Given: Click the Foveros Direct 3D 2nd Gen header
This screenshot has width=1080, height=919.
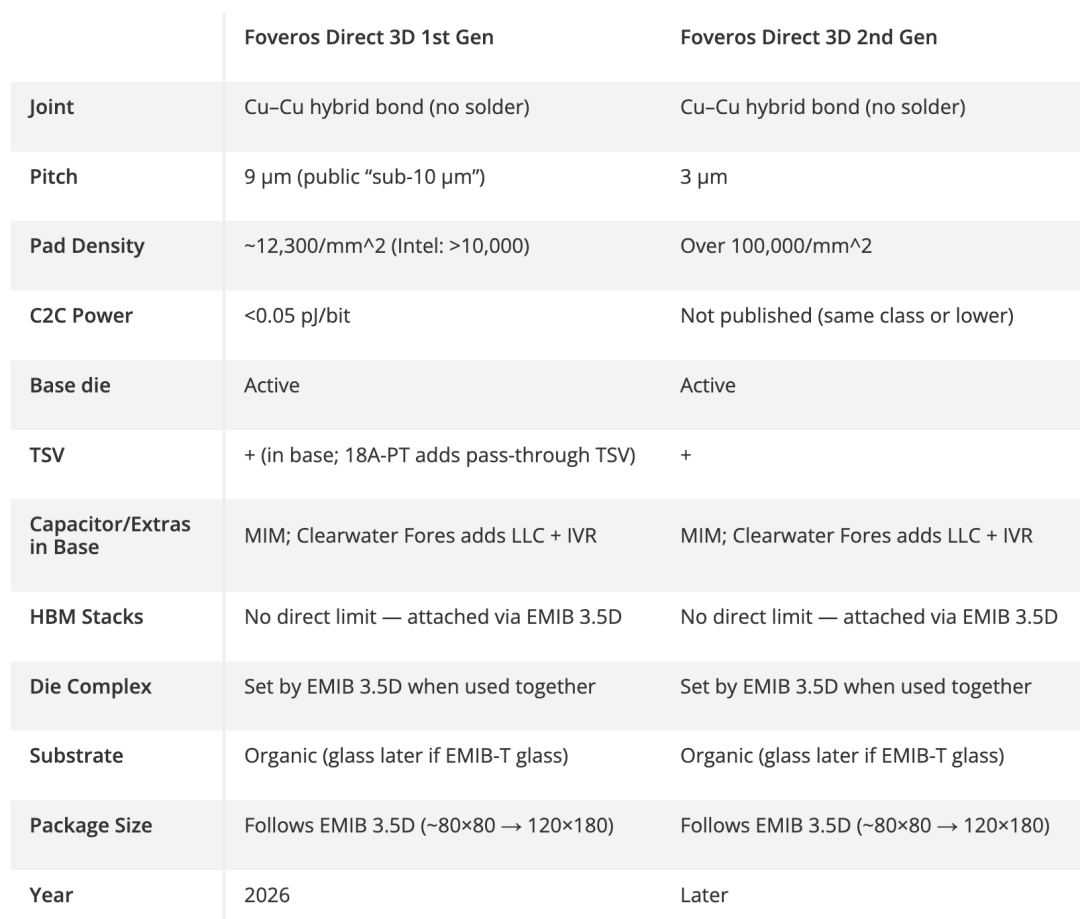Looking at the screenshot, I should click(808, 37).
